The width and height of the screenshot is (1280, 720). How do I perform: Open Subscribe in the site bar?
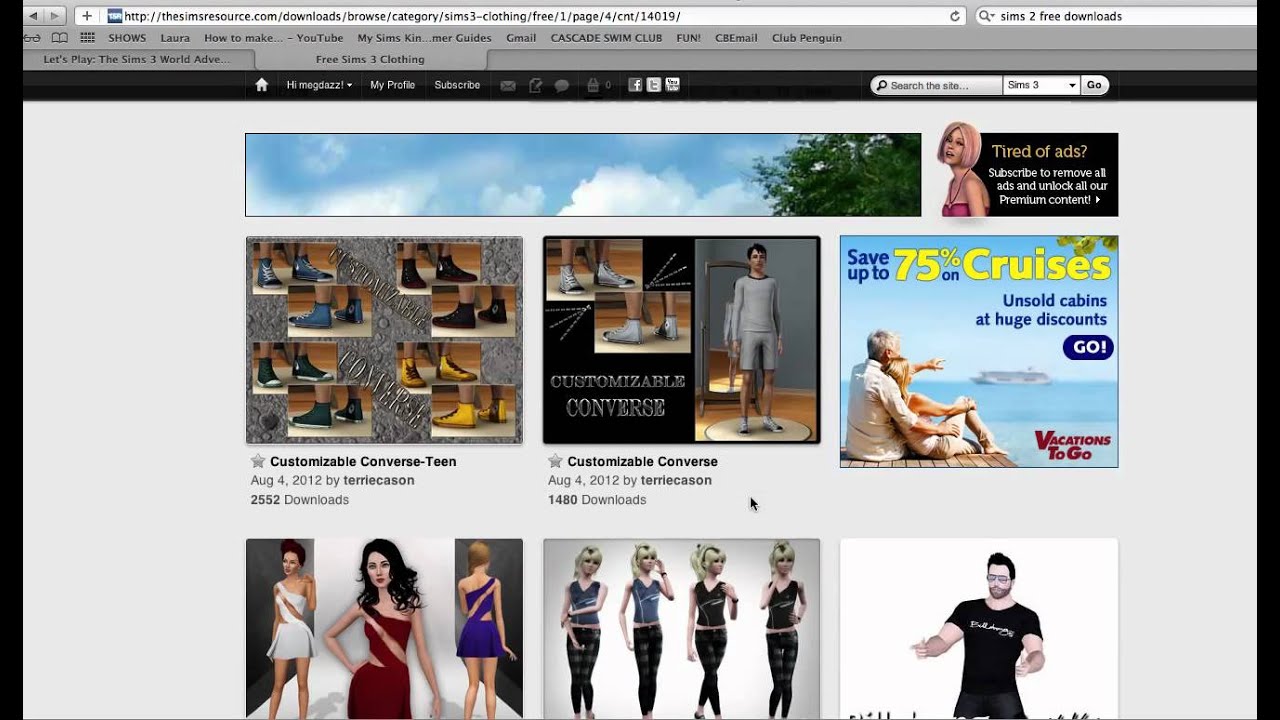coord(457,85)
